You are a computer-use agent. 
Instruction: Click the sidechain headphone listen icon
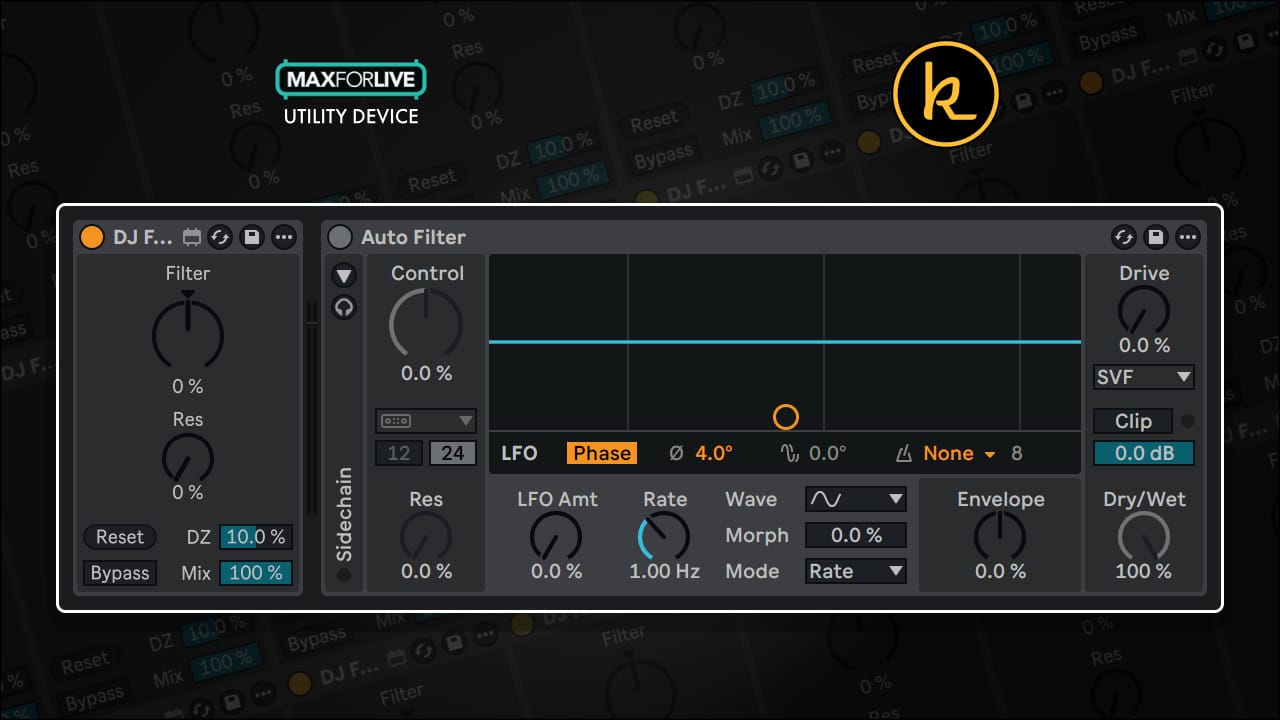pos(344,307)
